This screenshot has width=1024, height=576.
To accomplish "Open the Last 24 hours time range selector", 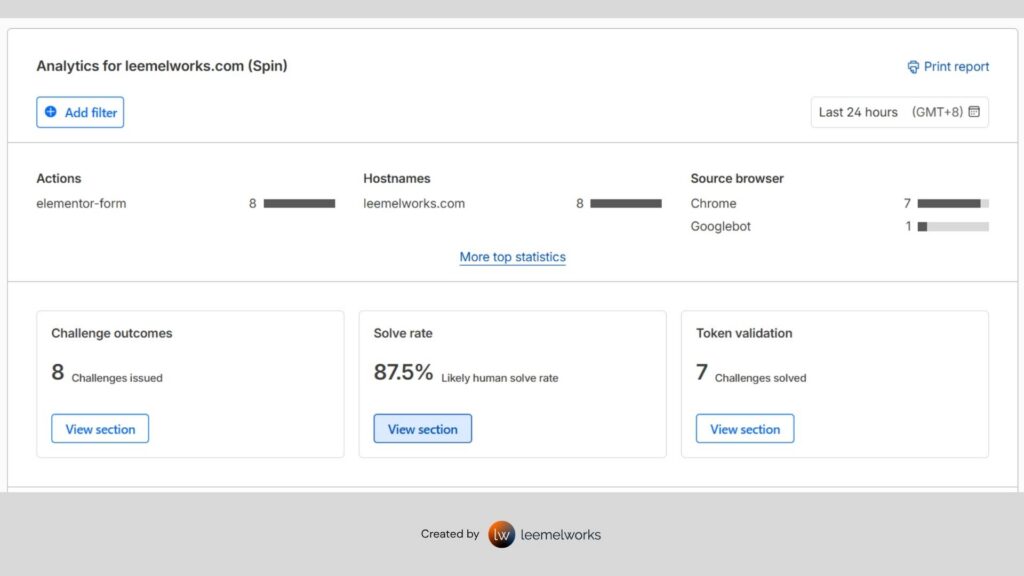I will click(899, 112).
